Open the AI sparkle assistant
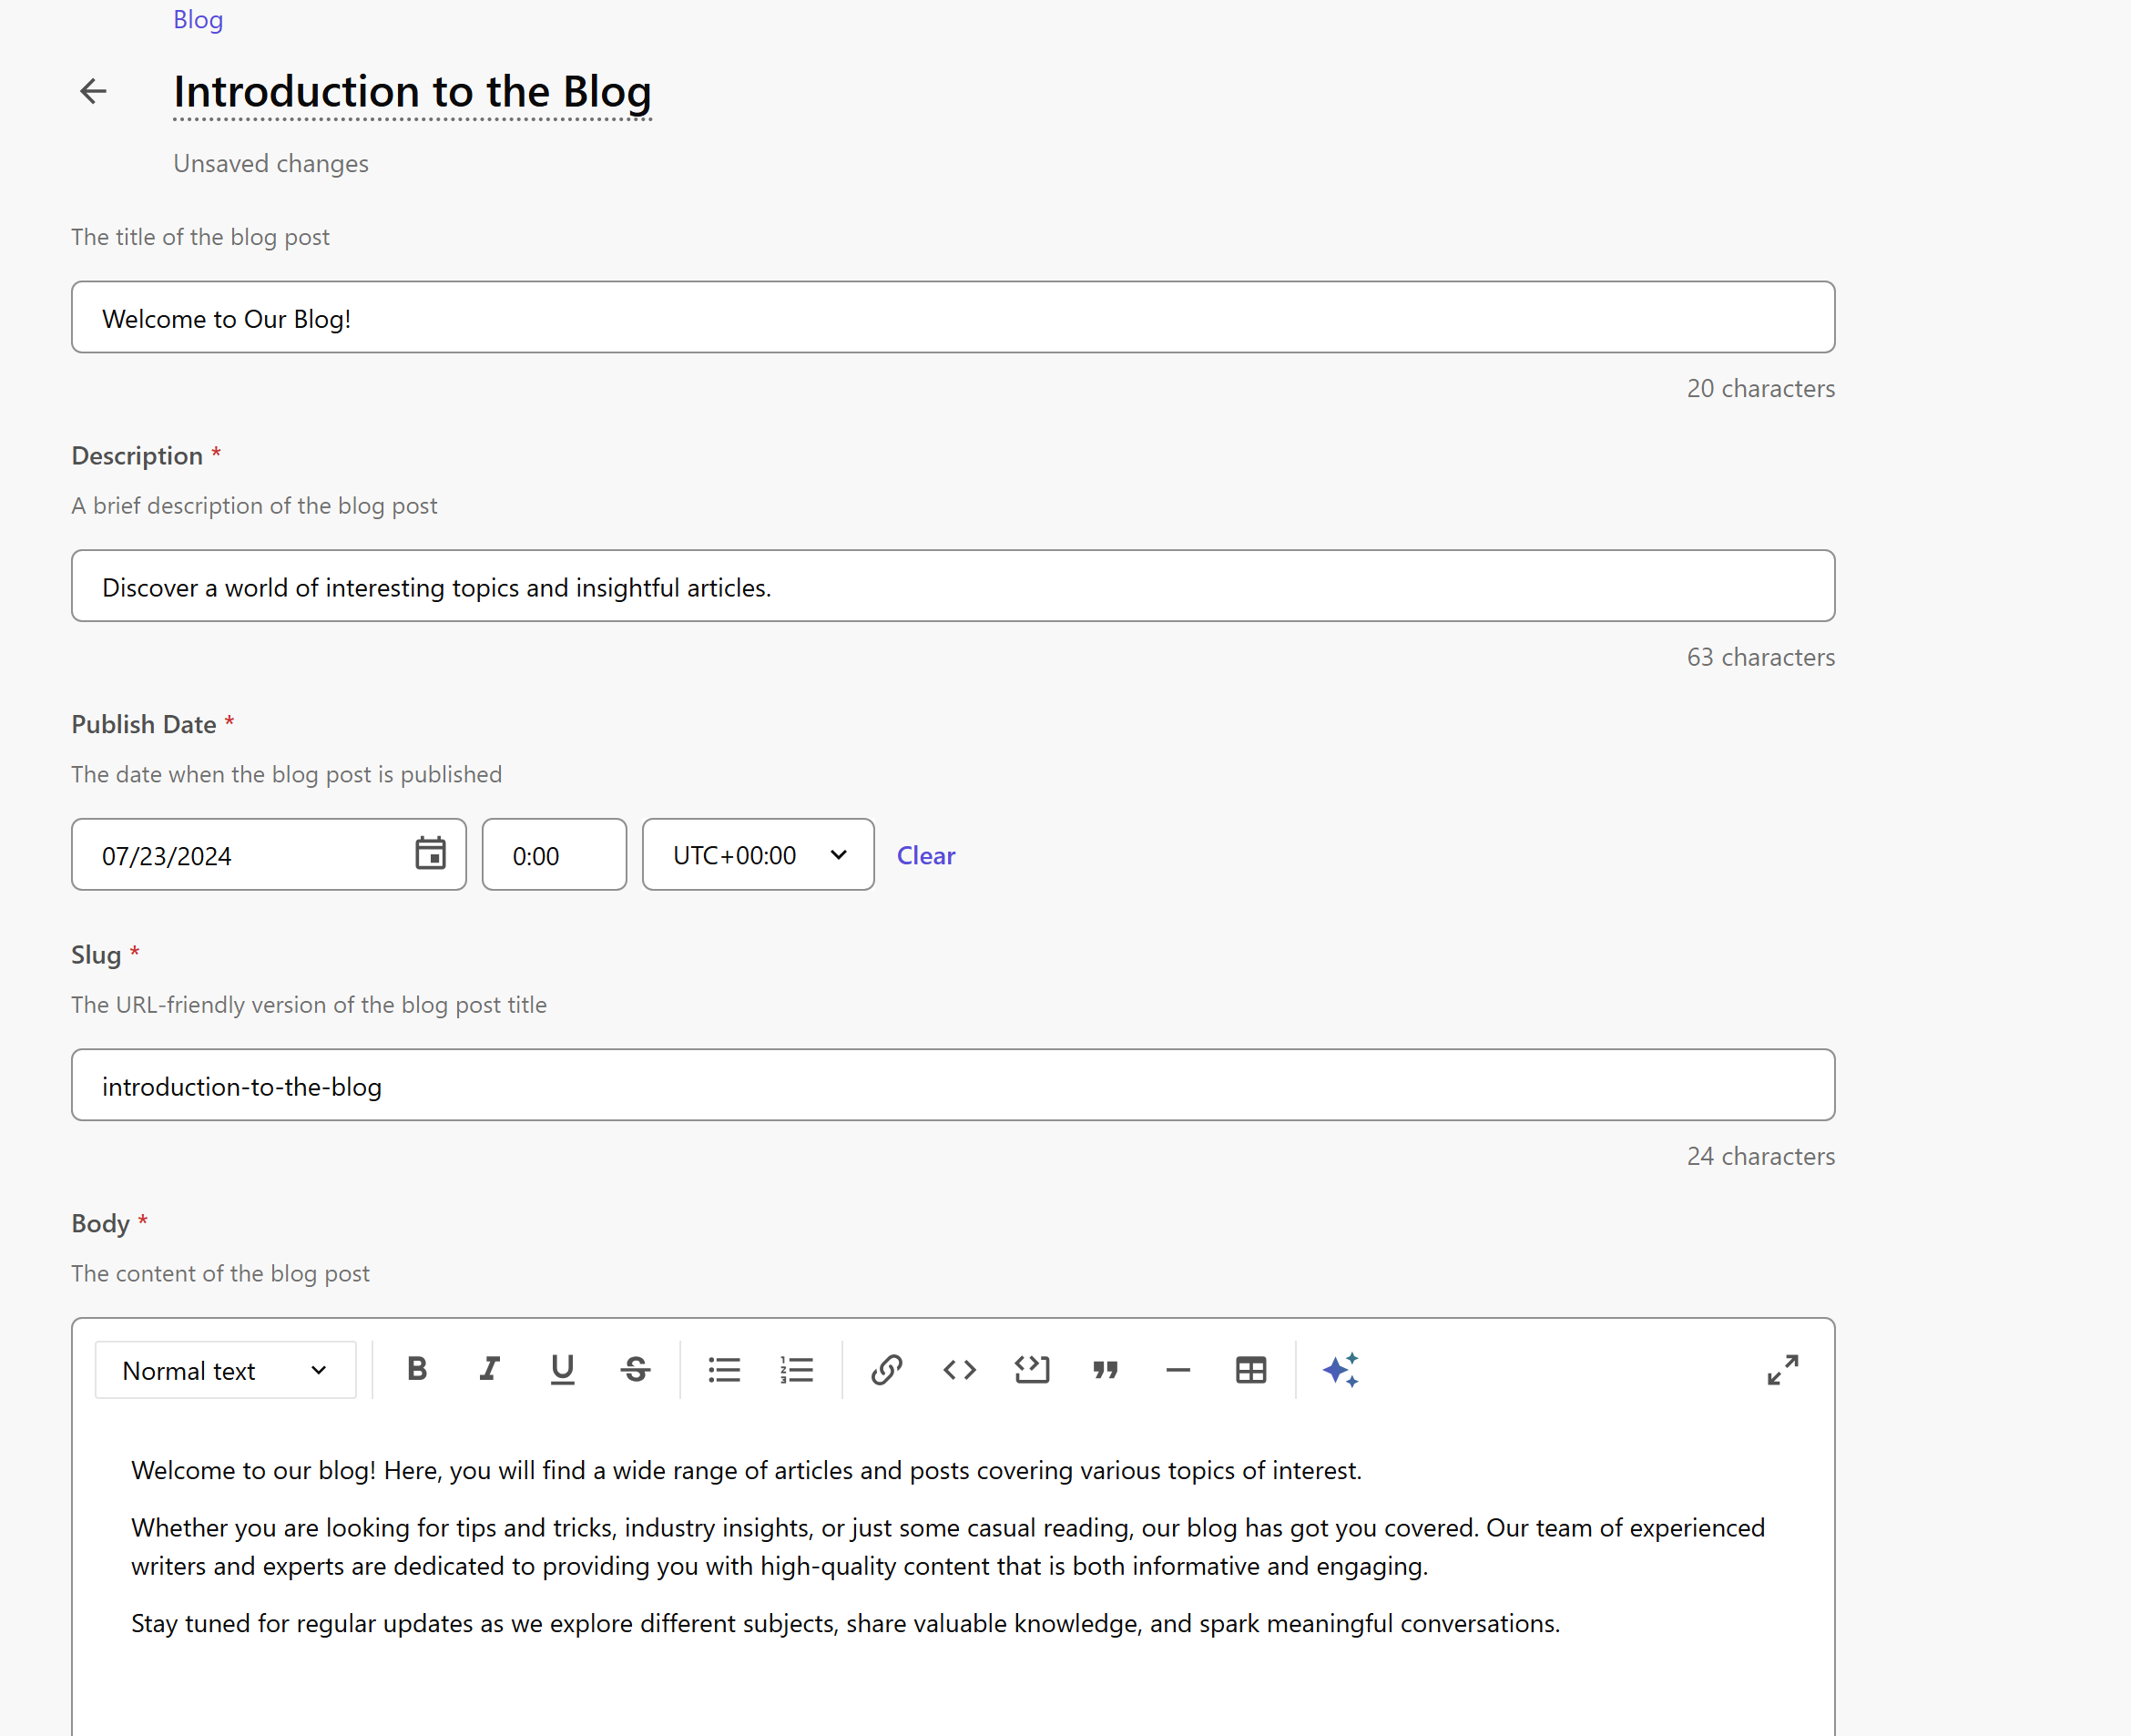This screenshot has height=1736, width=2131. (x=1340, y=1369)
